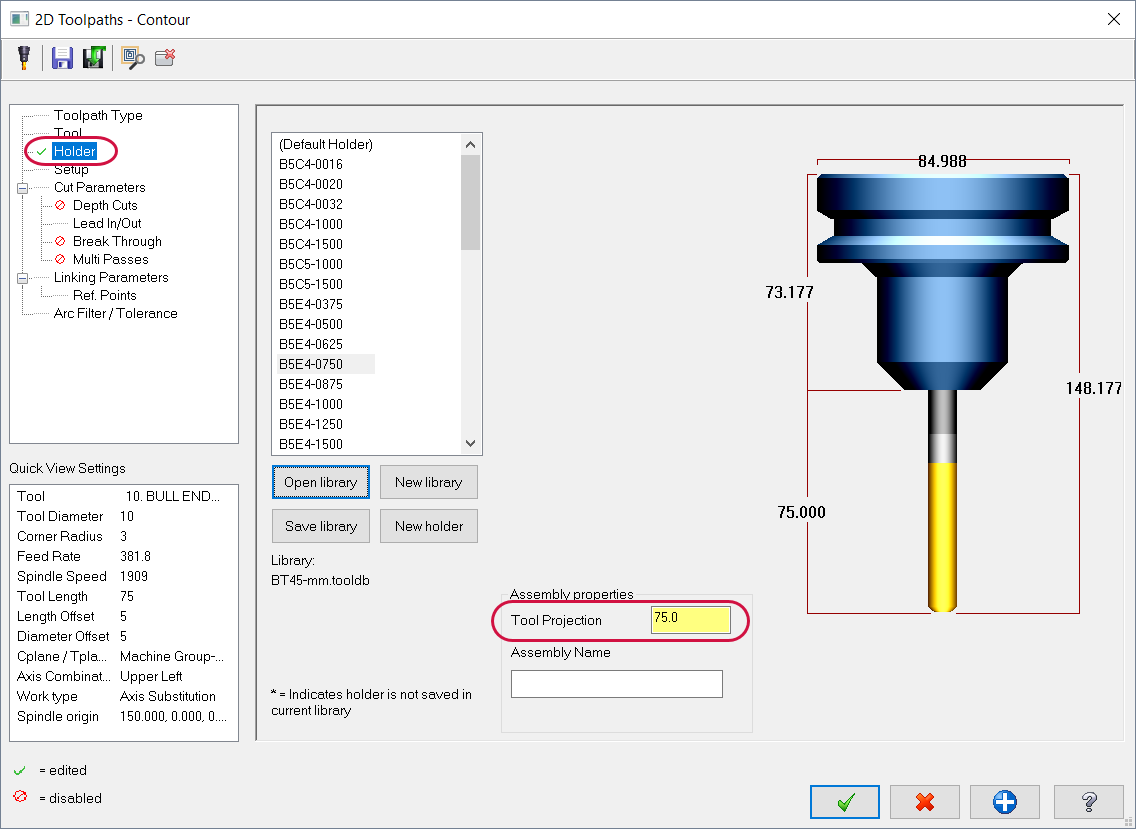Click the Tool Projection input field
Image resolution: width=1136 pixels, height=829 pixels.
click(x=690, y=620)
